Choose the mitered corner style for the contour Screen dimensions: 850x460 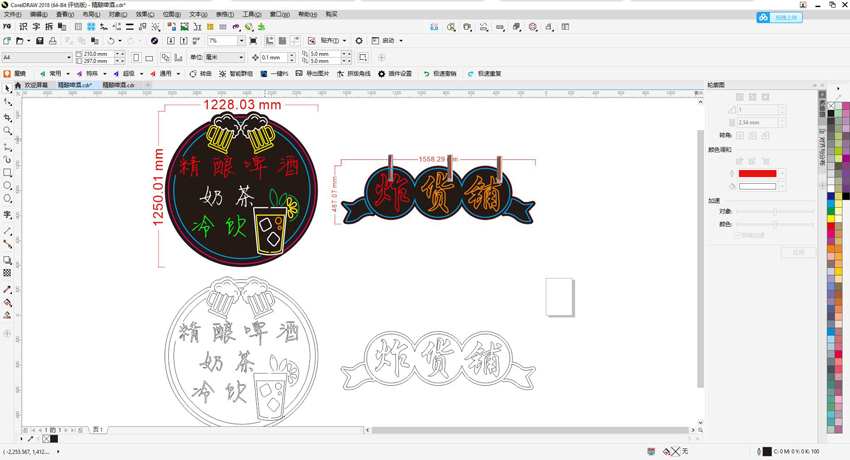[x=739, y=135]
